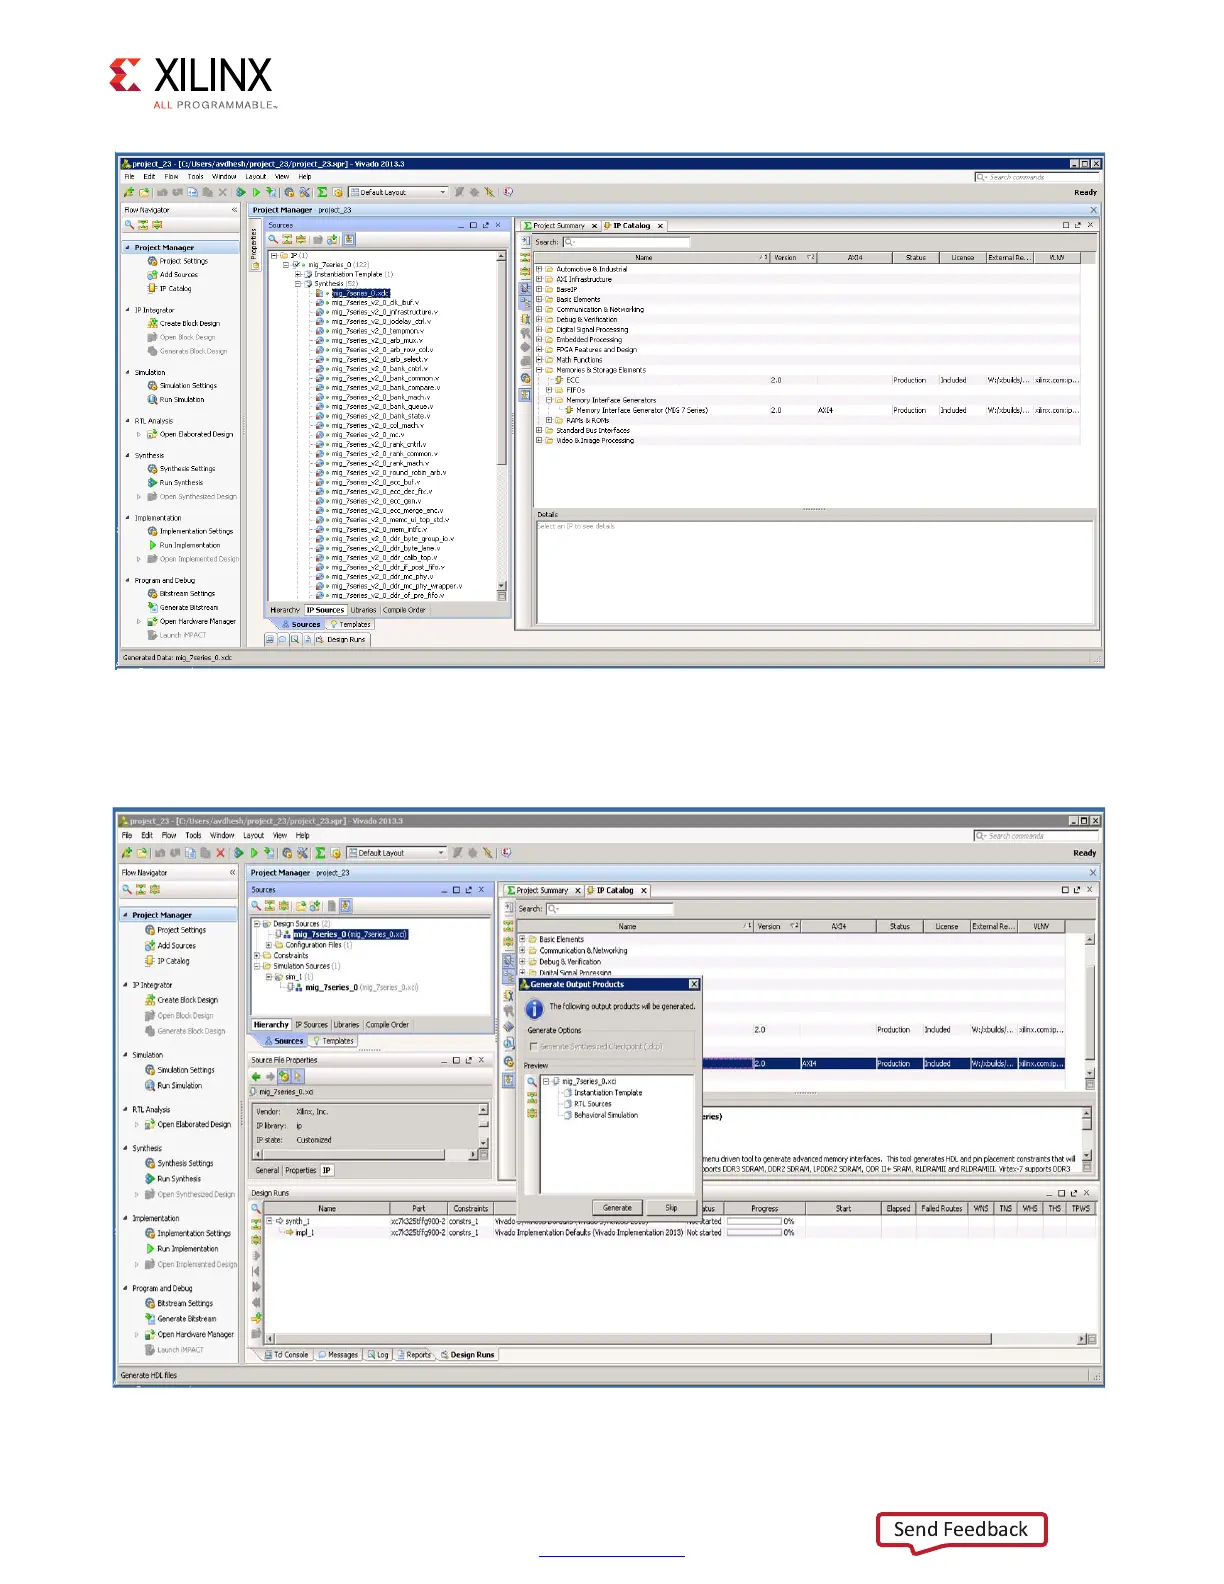This screenshot has width=1224, height=1584.
Task: Click back arrow in Source File Properties panel
Action: (256, 1076)
